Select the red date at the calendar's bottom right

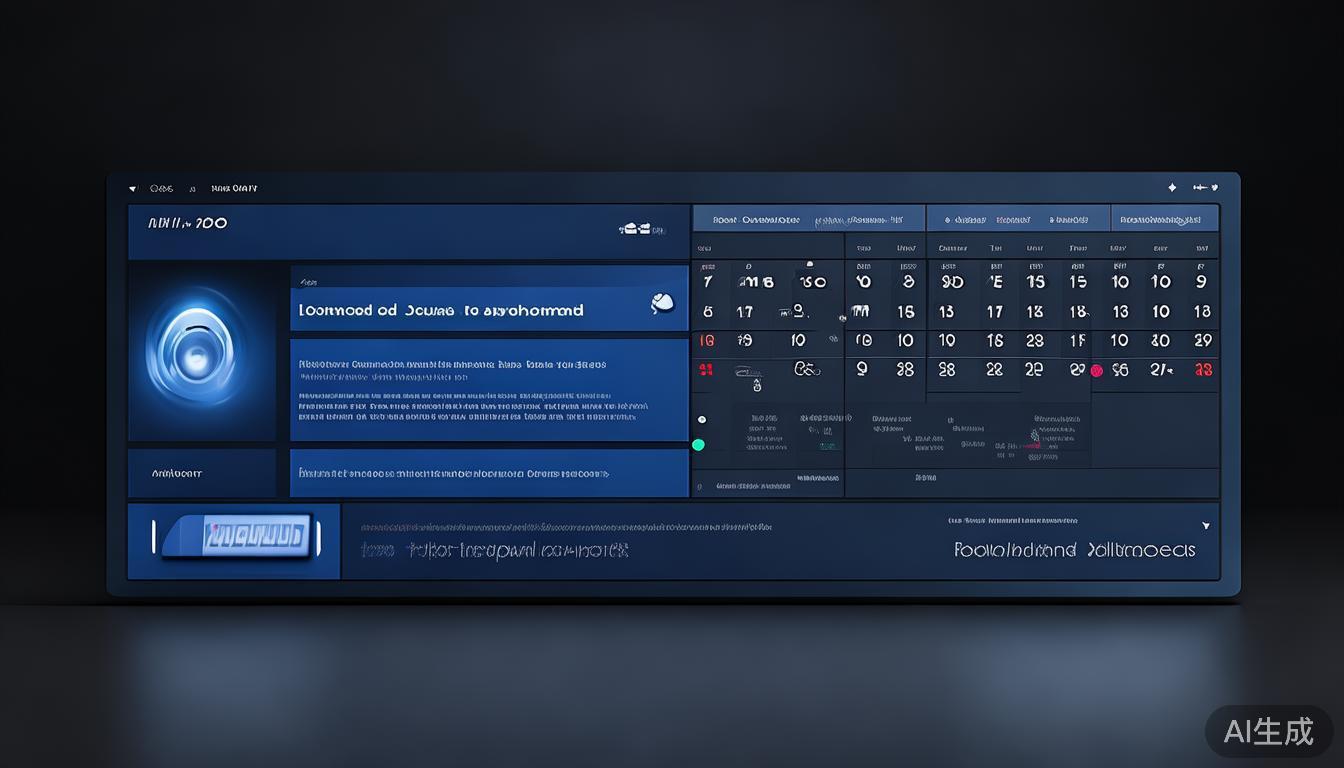click(1203, 370)
